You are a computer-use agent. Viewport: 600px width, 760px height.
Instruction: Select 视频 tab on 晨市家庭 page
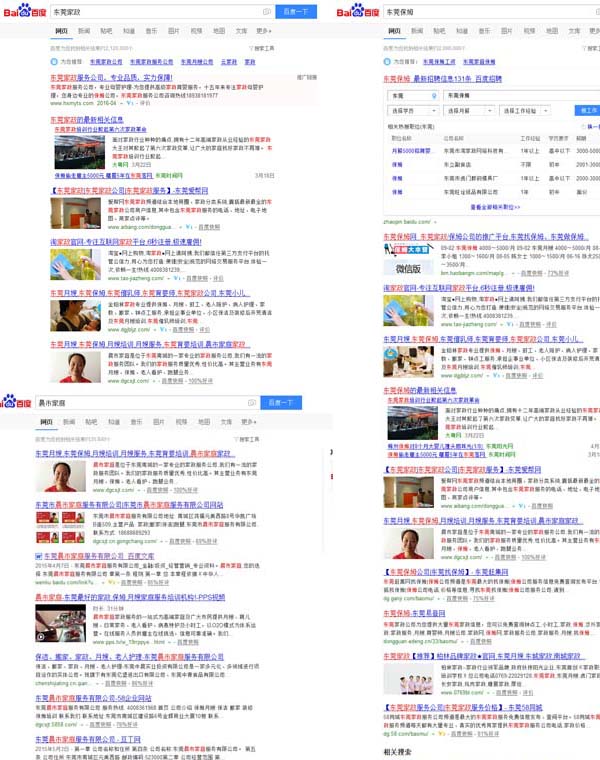pos(181,422)
